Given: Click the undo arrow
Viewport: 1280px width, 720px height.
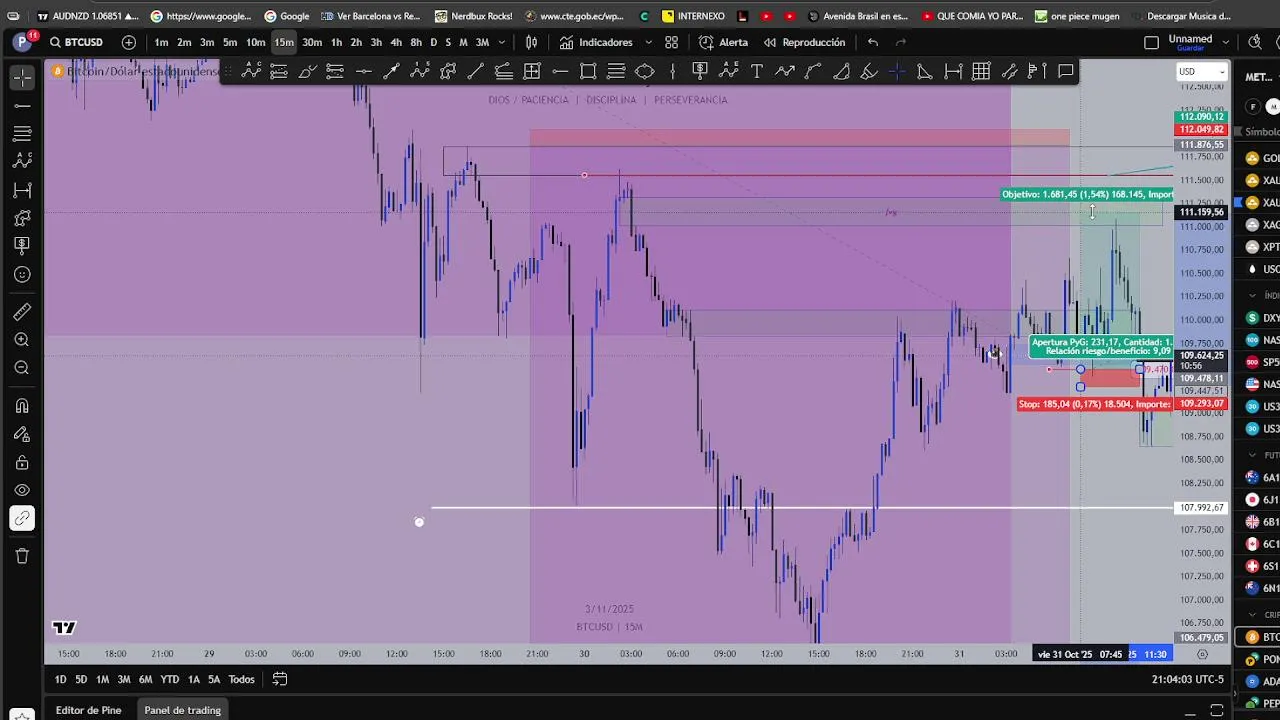Looking at the screenshot, I should tap(873, 42).
